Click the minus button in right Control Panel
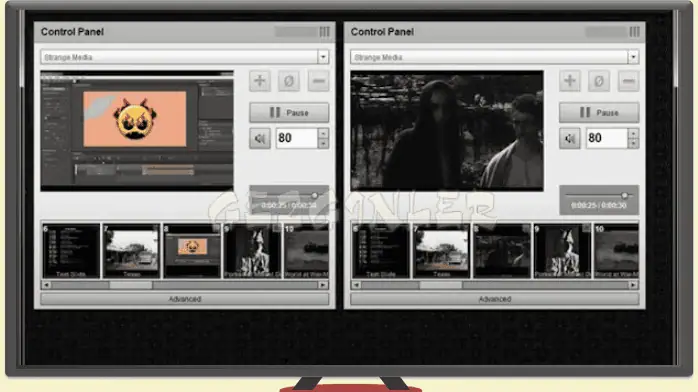 (629, 81)
